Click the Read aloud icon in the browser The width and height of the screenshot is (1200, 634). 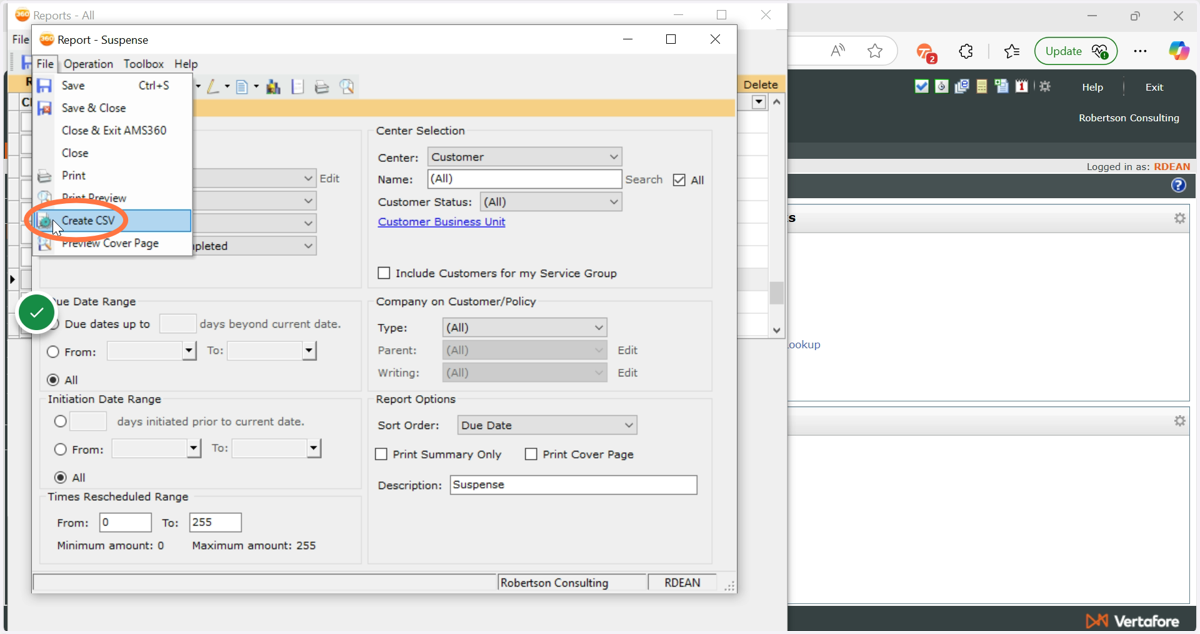point(838,51)
